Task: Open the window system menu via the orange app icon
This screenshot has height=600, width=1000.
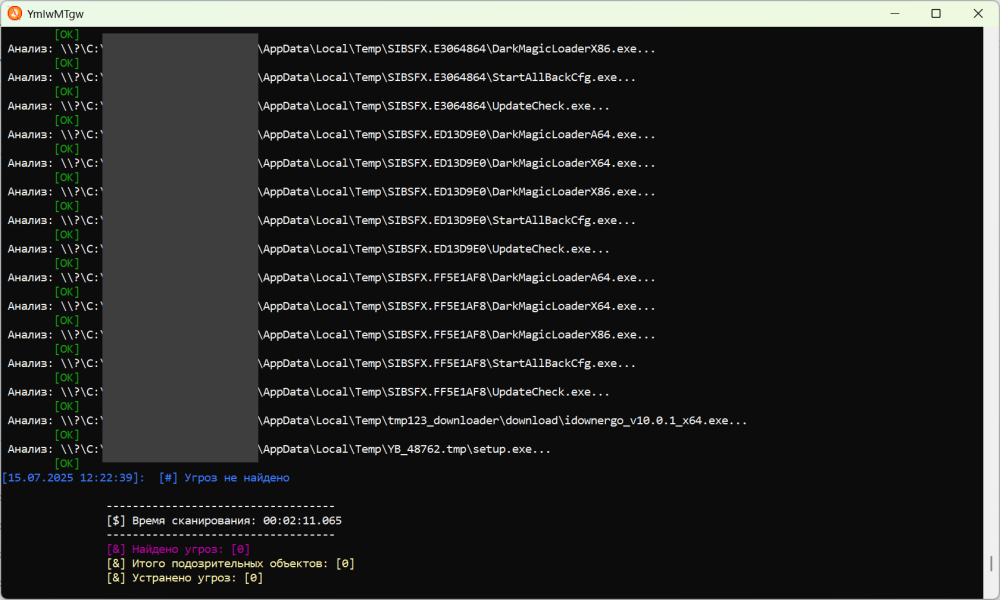Action: click(x=15, y=13)
